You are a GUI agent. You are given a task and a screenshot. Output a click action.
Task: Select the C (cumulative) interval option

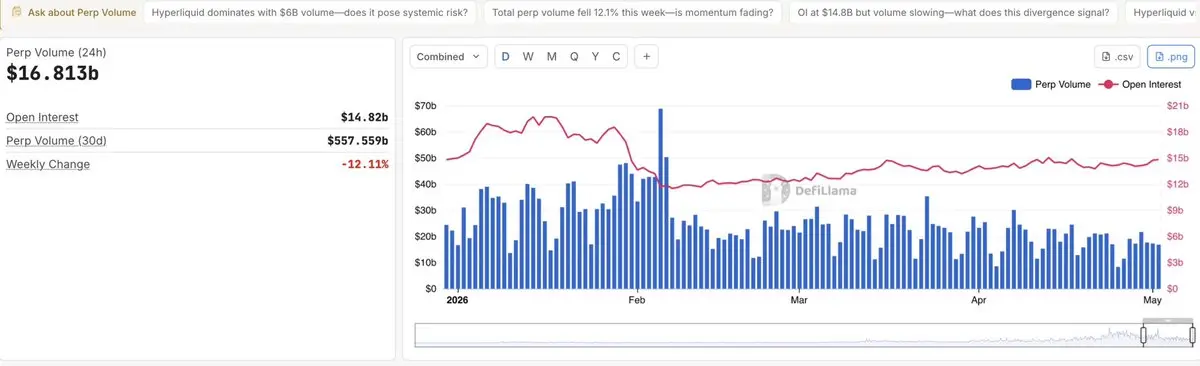point(616,57)
